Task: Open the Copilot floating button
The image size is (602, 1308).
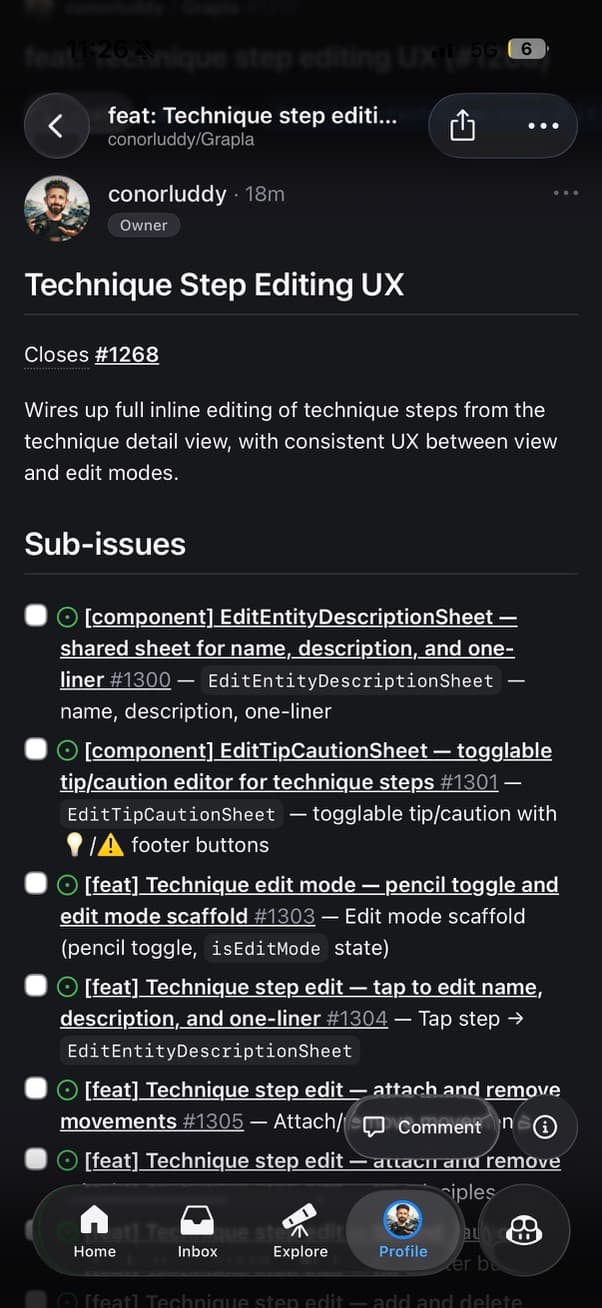Action: 524,1232
